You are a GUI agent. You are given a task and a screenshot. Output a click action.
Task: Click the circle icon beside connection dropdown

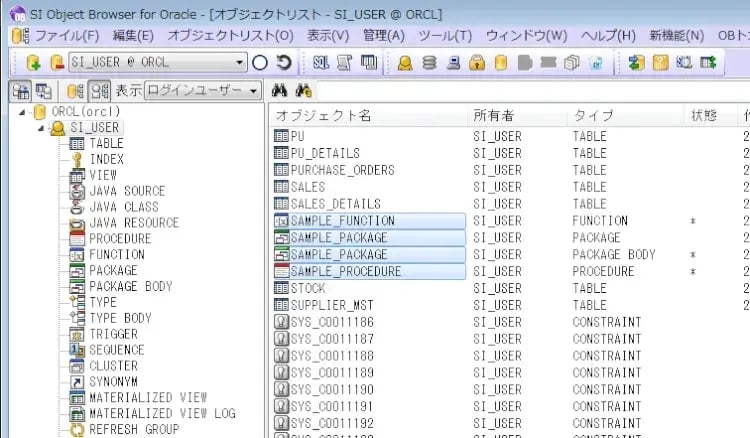260,62
